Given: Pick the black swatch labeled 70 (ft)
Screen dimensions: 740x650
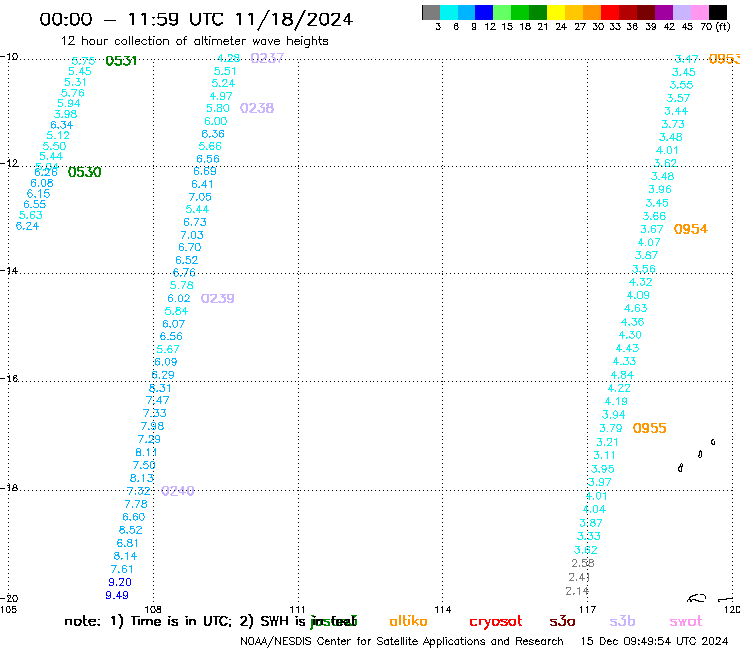Looking at the screenshot, I should coord(718,12).
